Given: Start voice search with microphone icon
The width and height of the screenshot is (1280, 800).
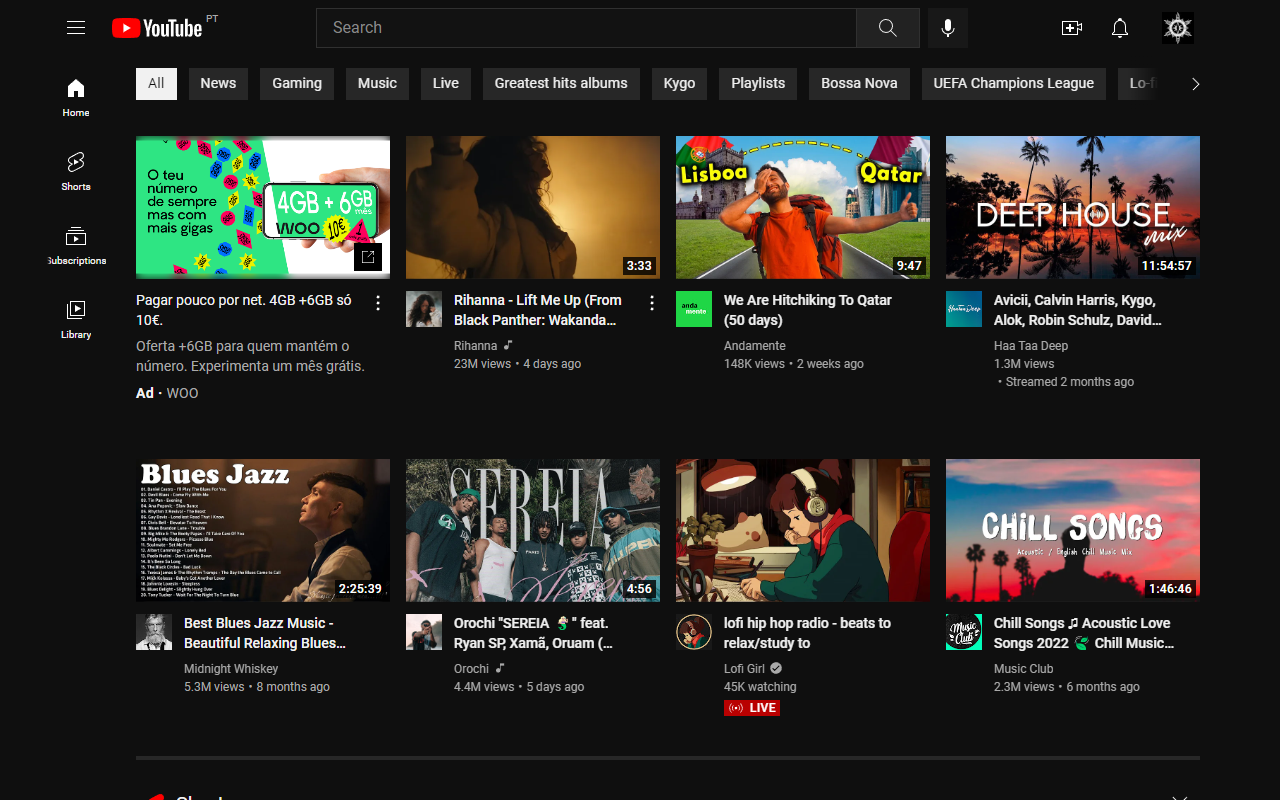Looking at the screenshot, I should [948, 28].
